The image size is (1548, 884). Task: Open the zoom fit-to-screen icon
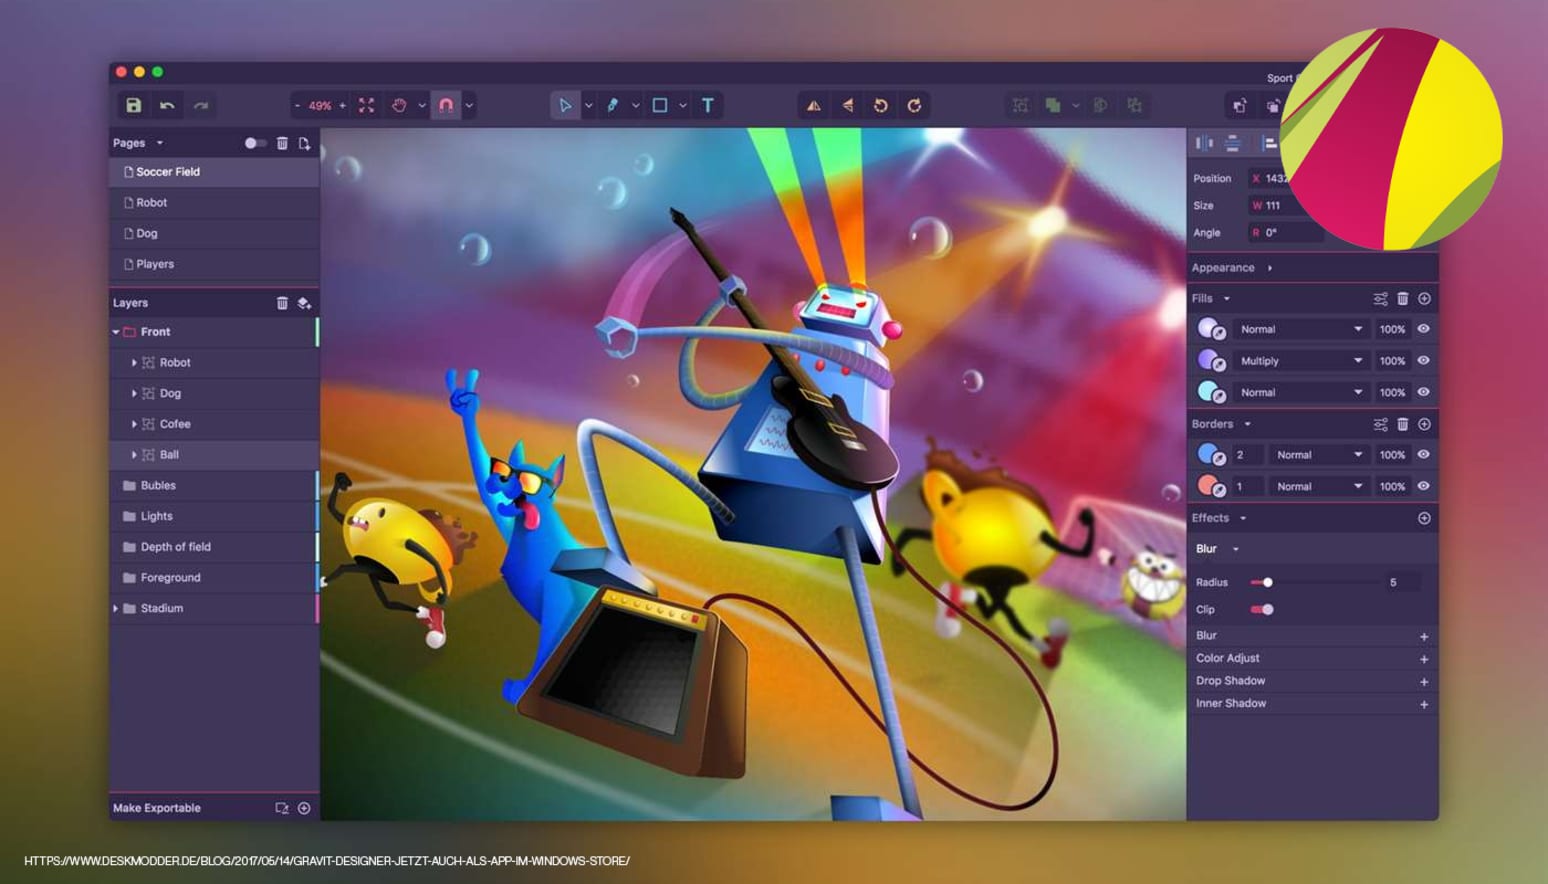click(366, 104)
